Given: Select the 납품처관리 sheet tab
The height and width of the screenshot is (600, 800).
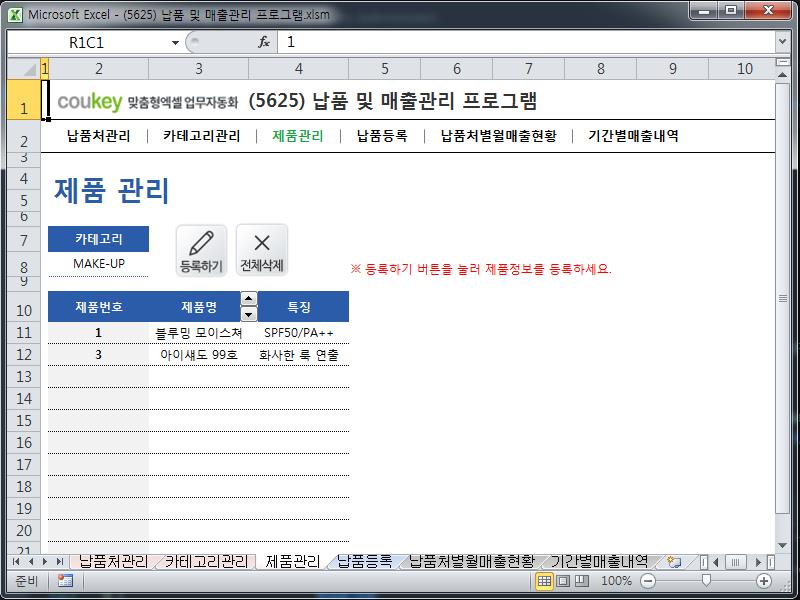Looking at the screenshot, I should click(x=113, y=562).
